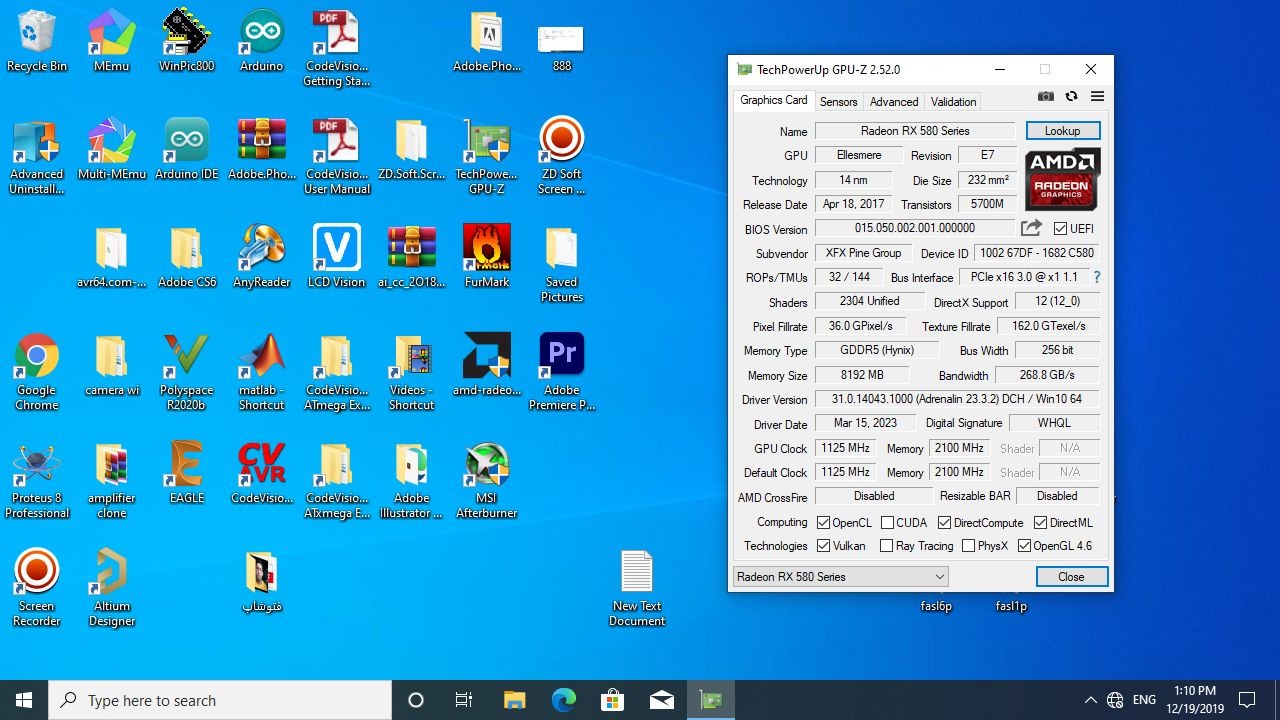1280x720 pixels.
Task: Click the Close button in GPU-Z
Action: [1071, 577]
